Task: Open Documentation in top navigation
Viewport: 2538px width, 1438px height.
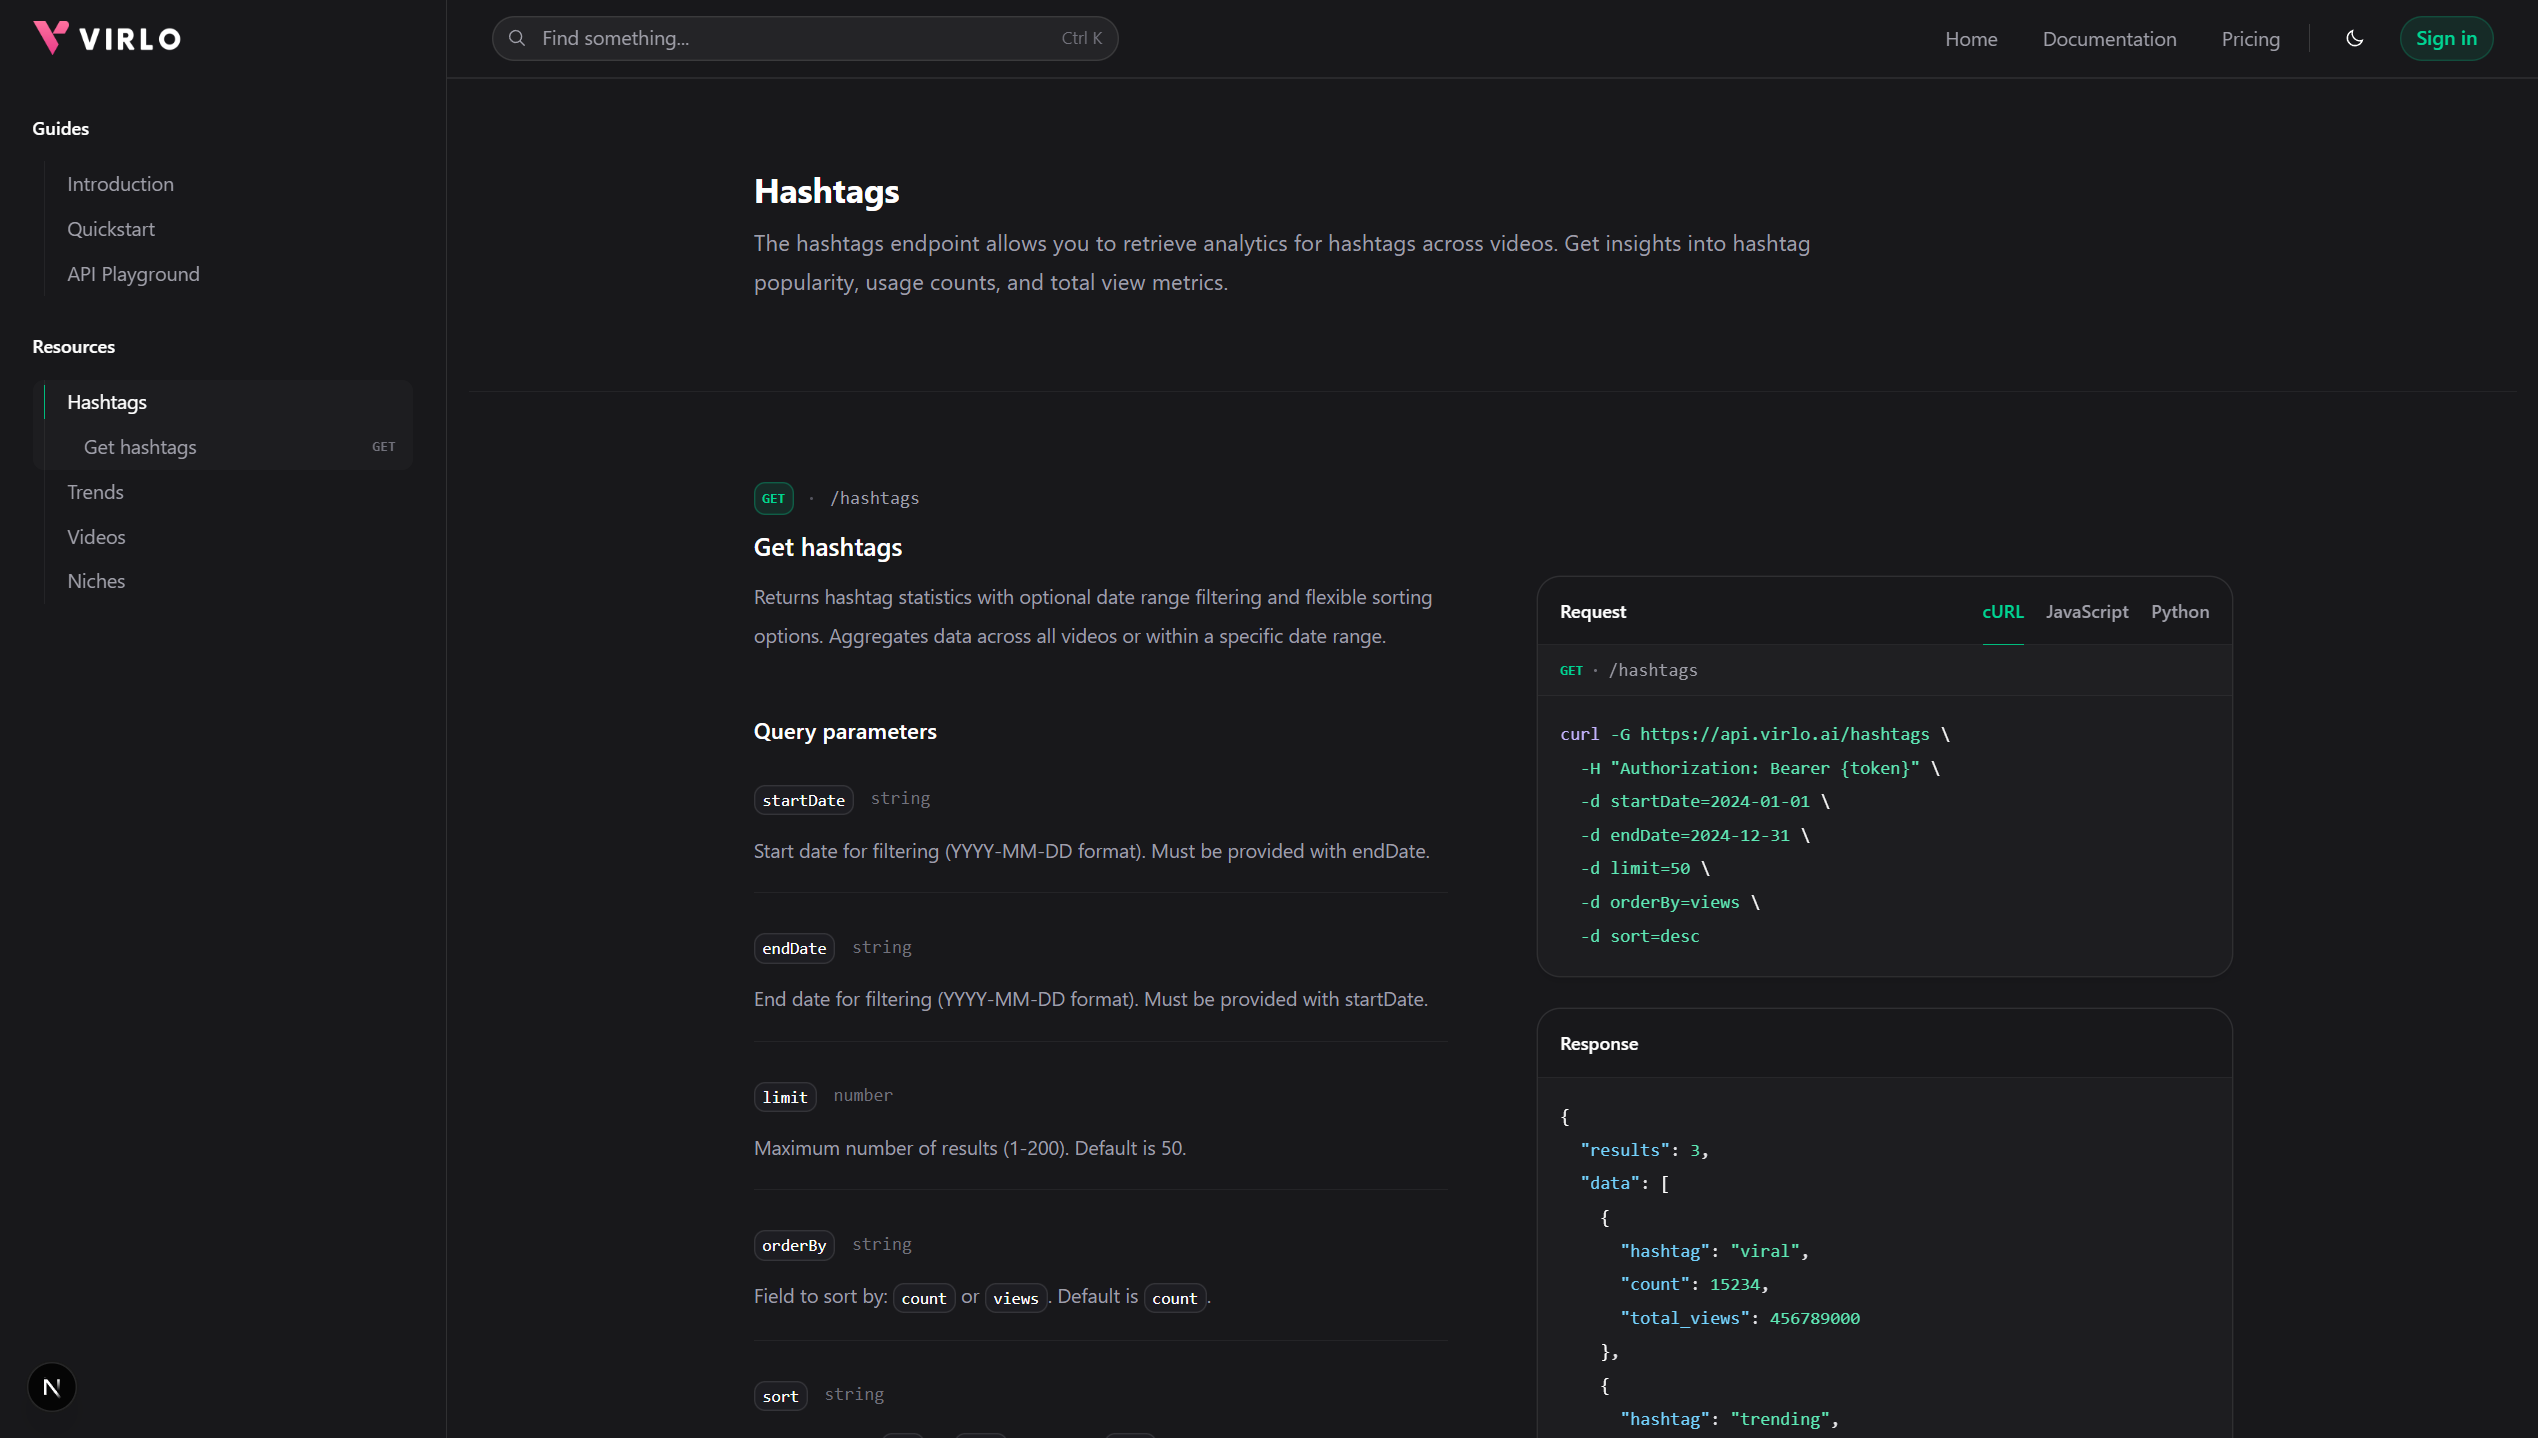Action: [2108, 39]
